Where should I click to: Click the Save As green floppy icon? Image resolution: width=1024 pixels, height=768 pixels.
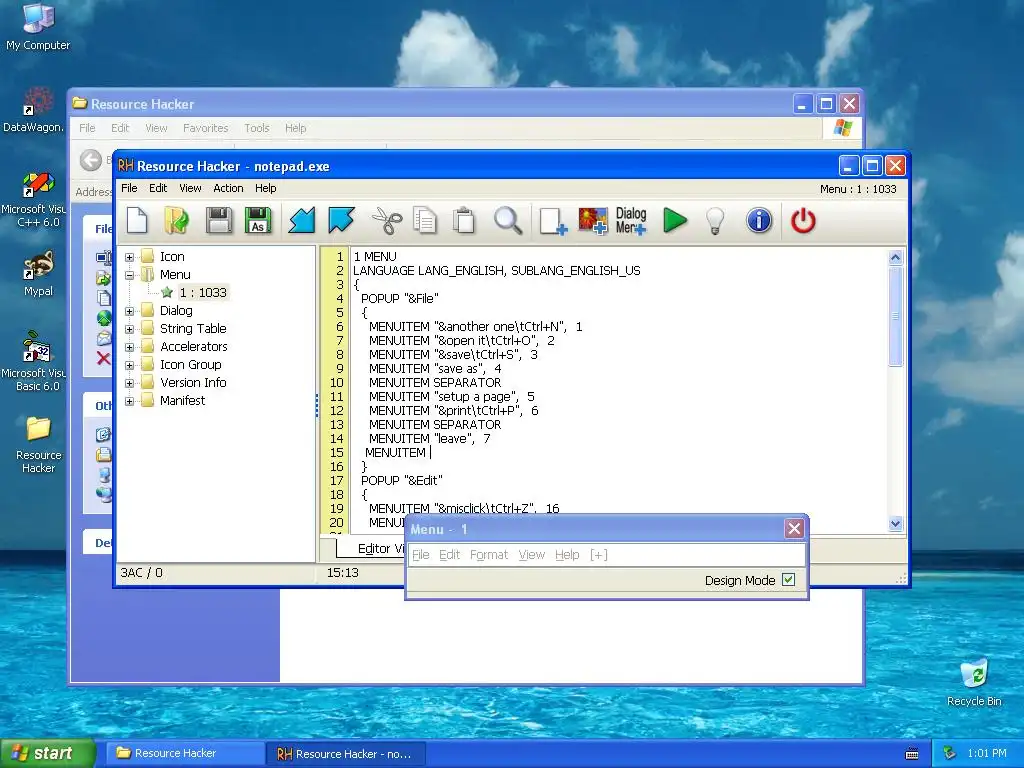(257, 221)
